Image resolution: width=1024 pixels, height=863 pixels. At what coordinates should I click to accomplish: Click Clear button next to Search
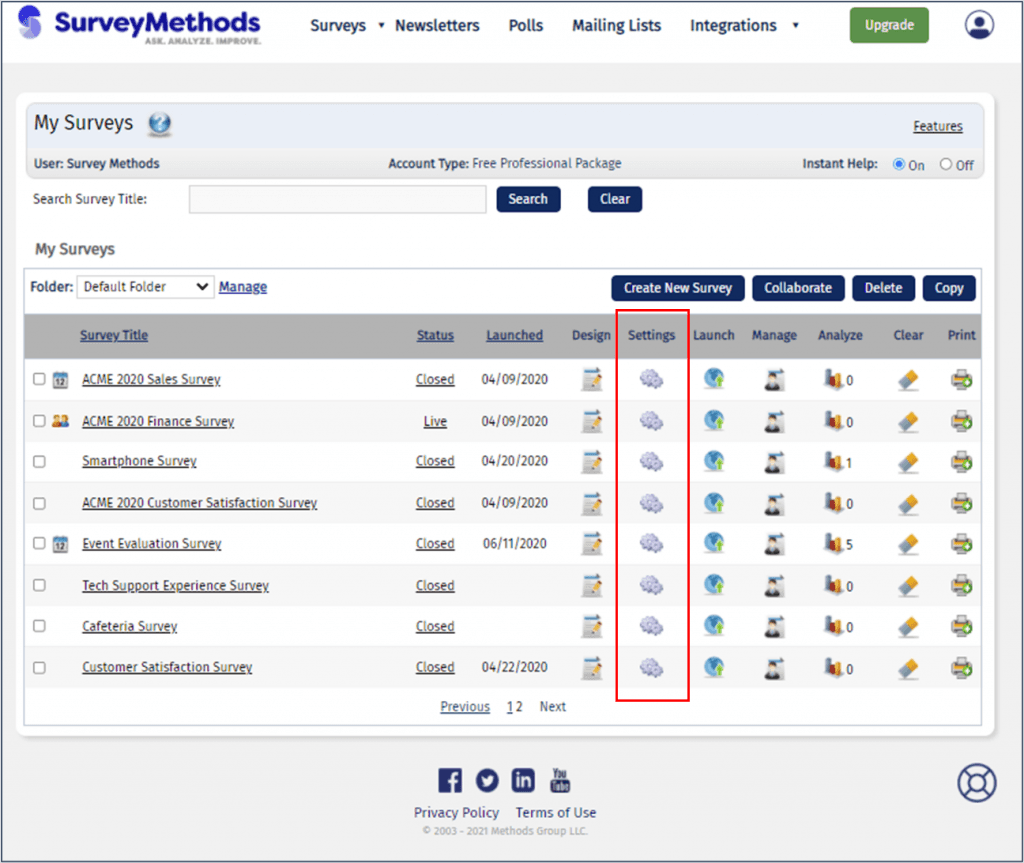pyautogui.click(x=615, y=199)
